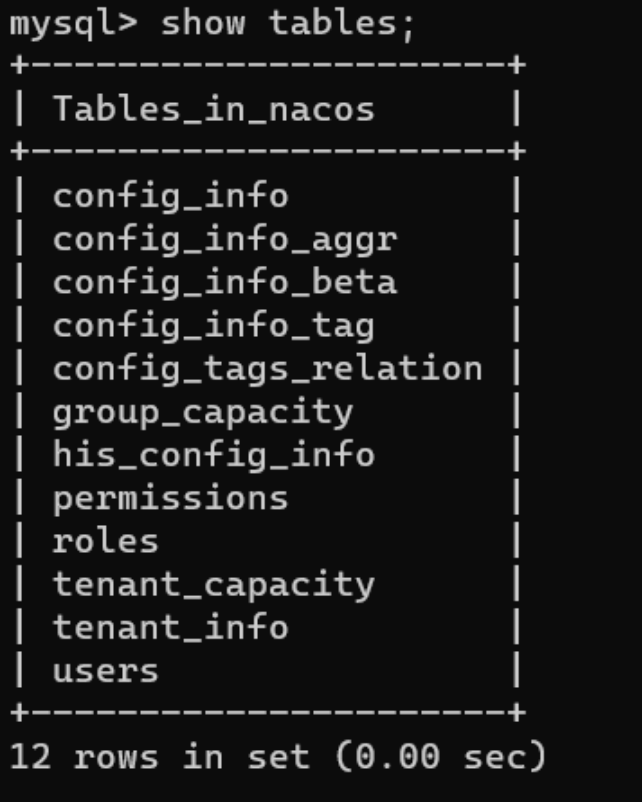Select config_info_beta in the results
Screen dimensions: 642x802
(x=225, y=282)
